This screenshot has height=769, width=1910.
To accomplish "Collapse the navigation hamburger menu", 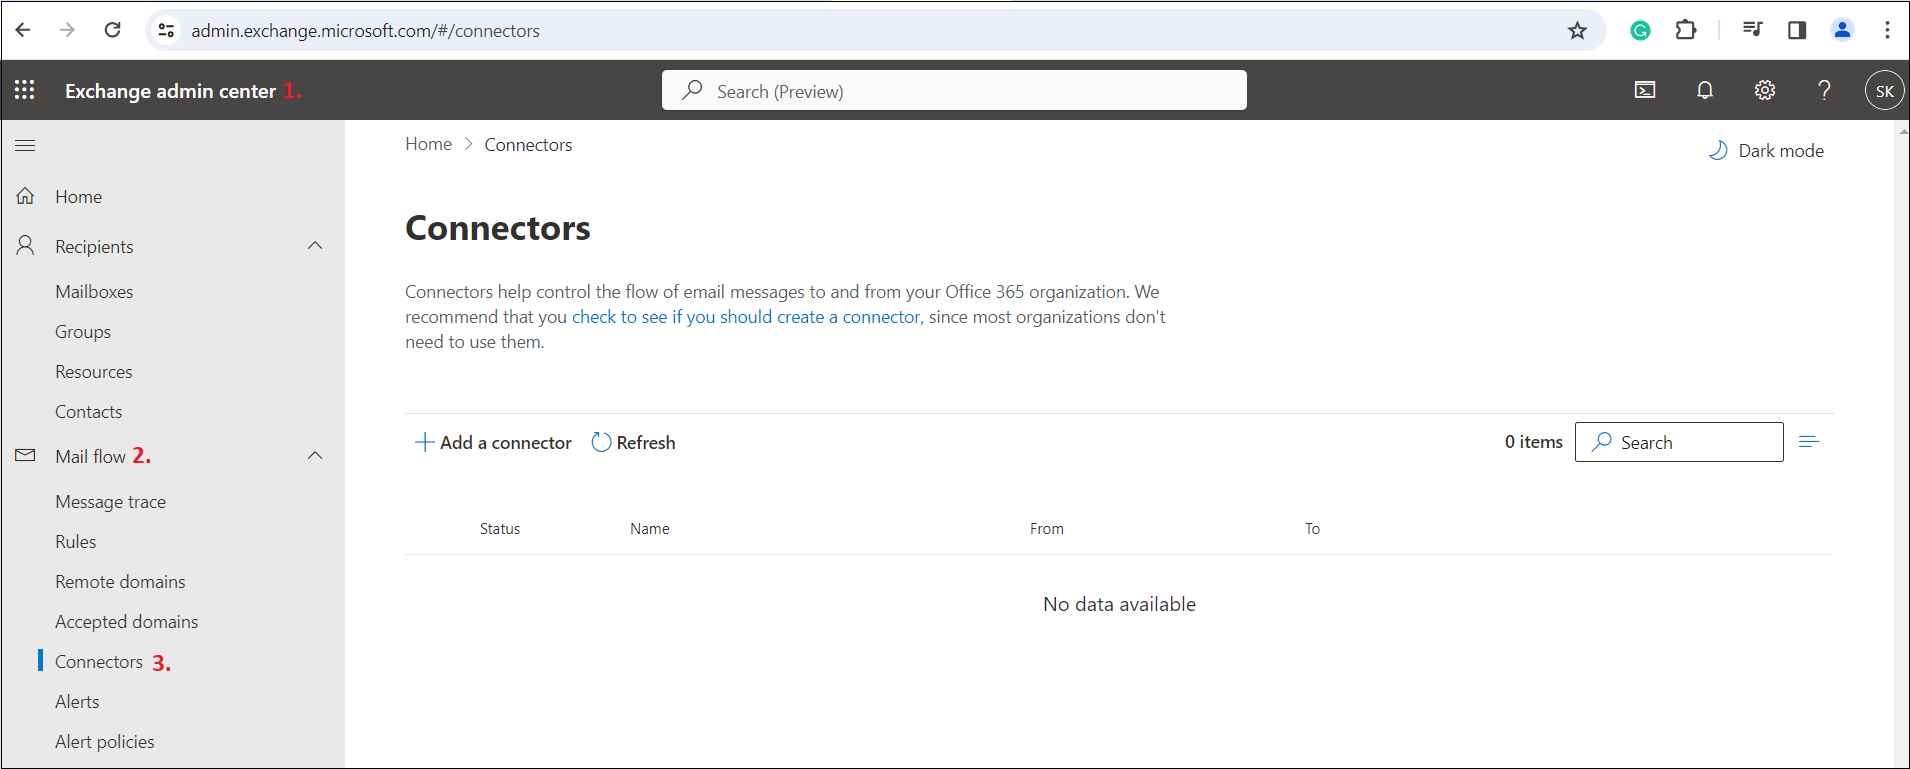I will click(25, 146).
